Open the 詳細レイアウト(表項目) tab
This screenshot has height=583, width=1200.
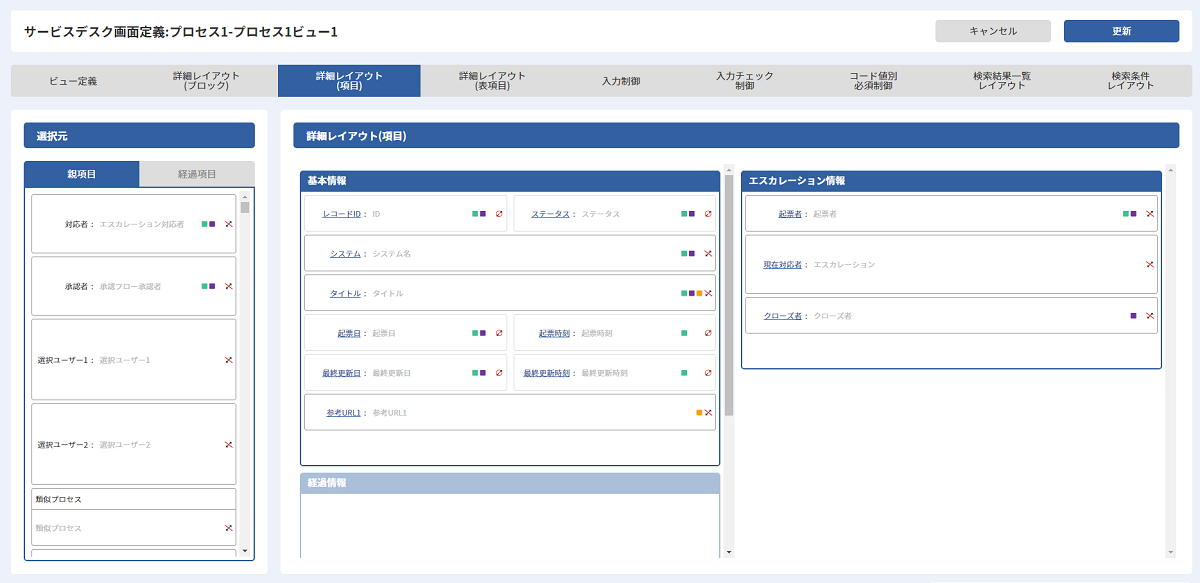point(492,81)
